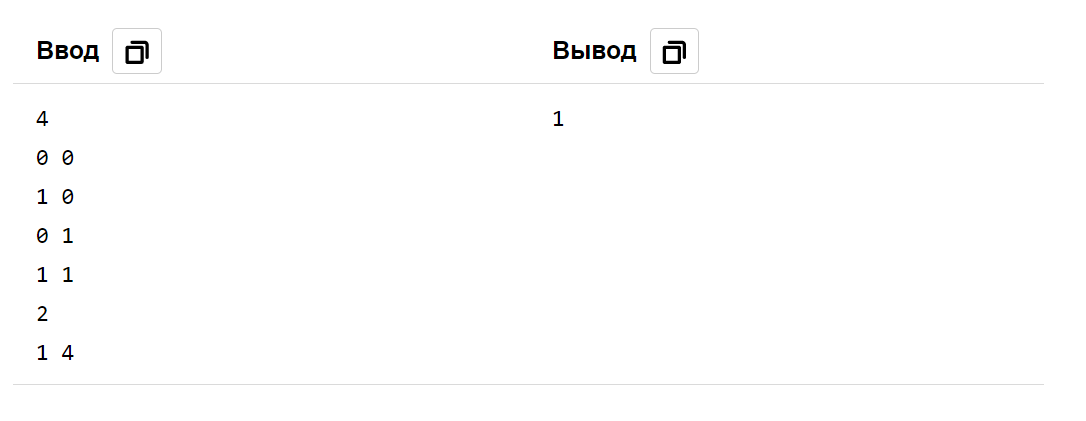Select the first input line containing 4
The height and width of the screenshot is (421, 1086).
(x=42, y=119)
